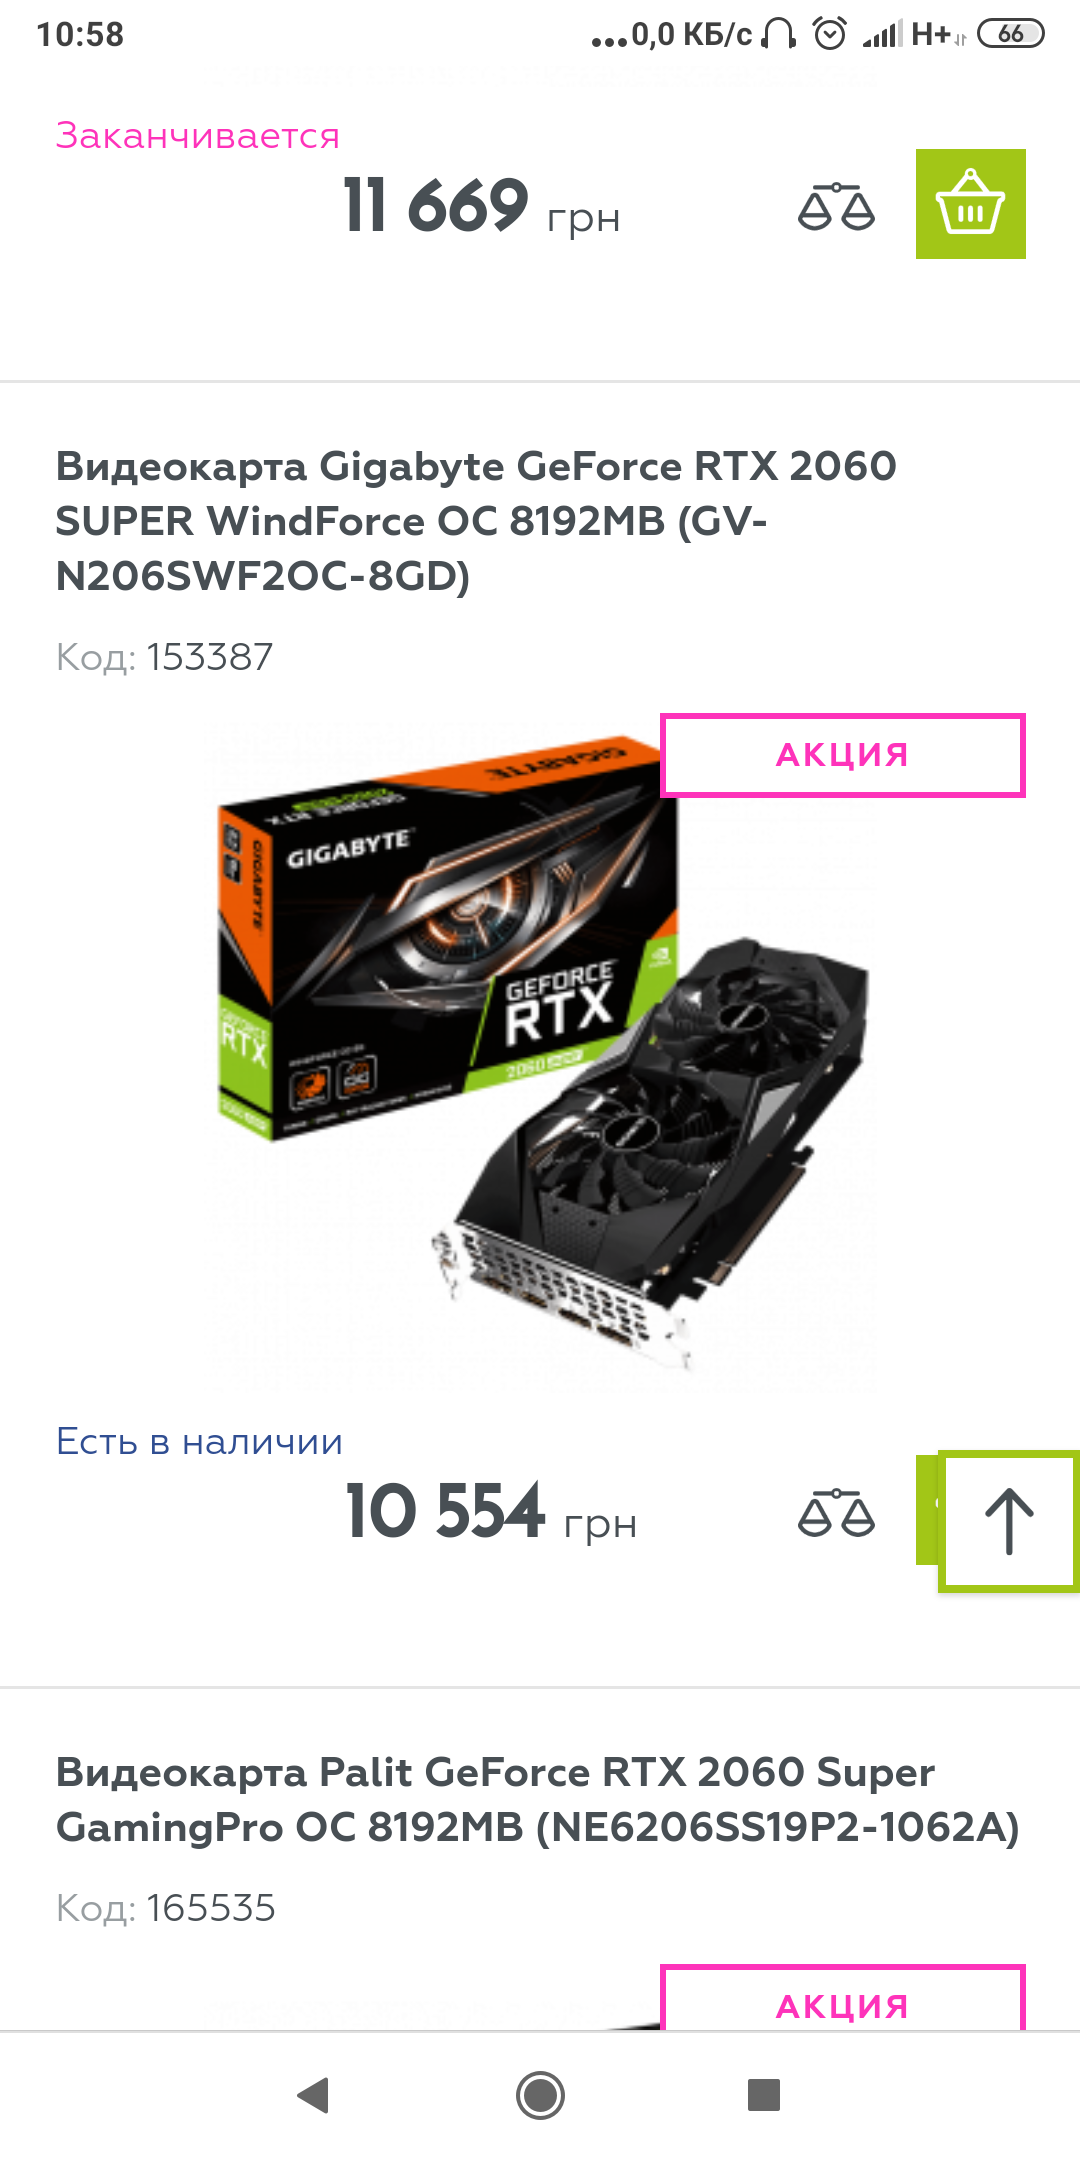The height and width of the screenshot is (2160, 1080).
Task: Compare the Gigabyte RTX 2060 SUPER via scales icon
Action: [836, 1512]
